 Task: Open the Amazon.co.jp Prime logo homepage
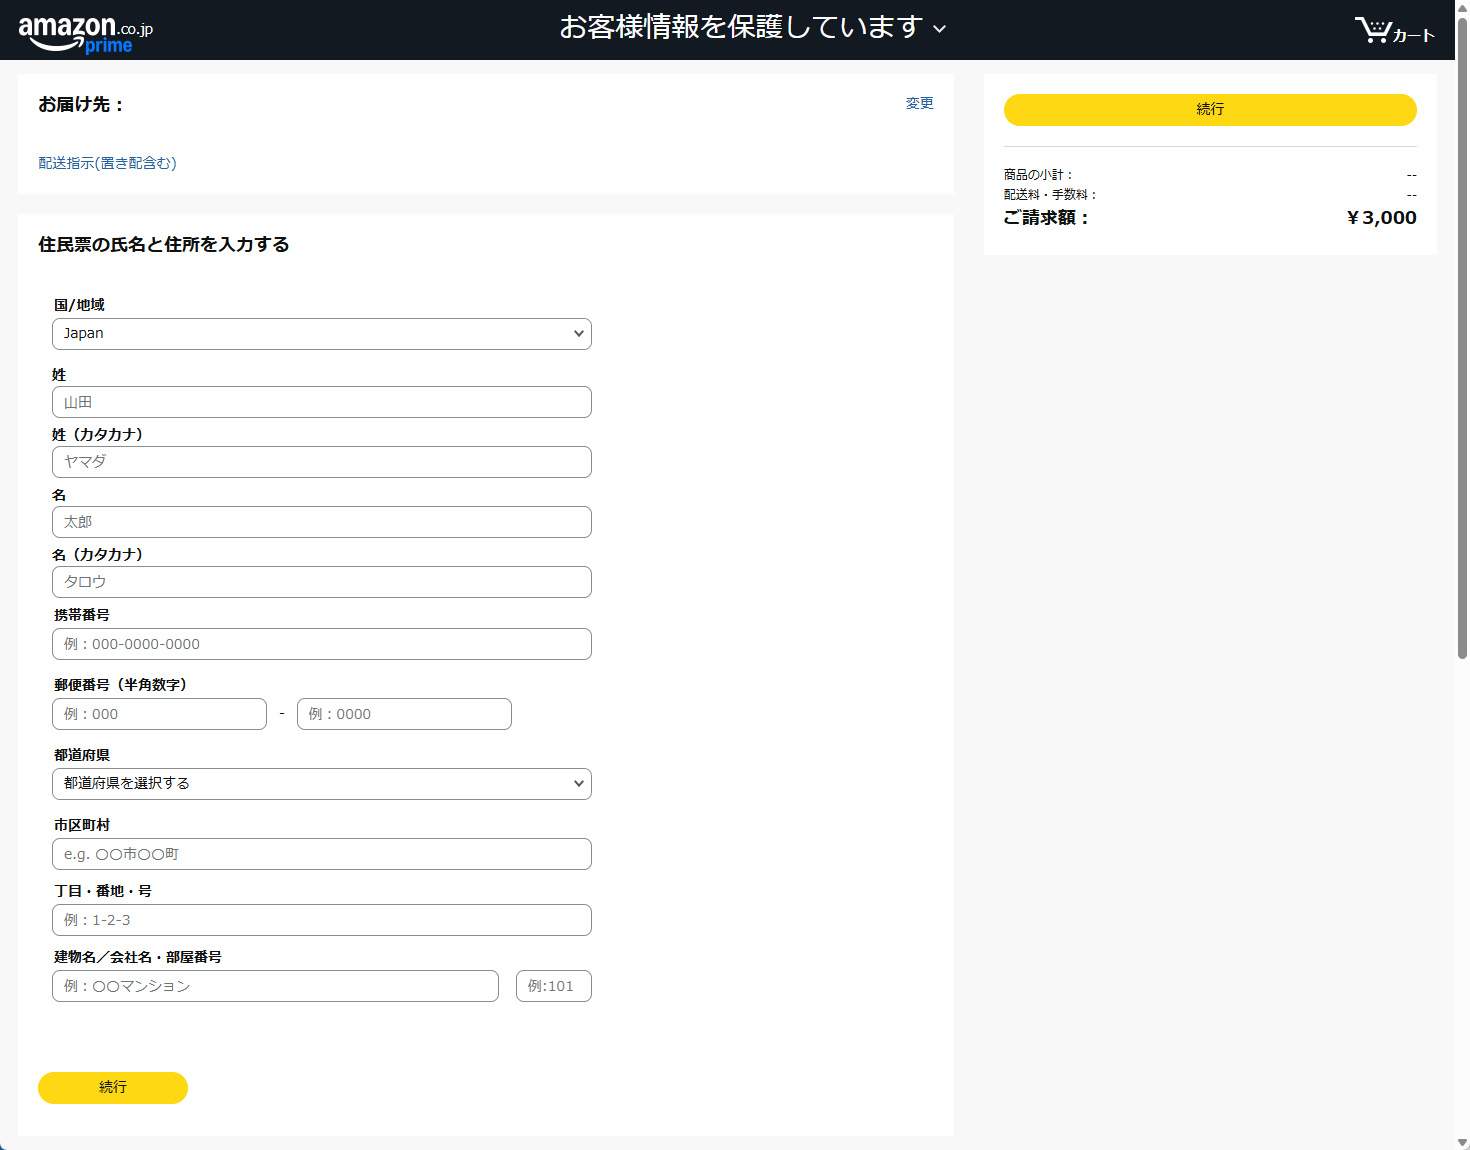click(x=86, y=33)
